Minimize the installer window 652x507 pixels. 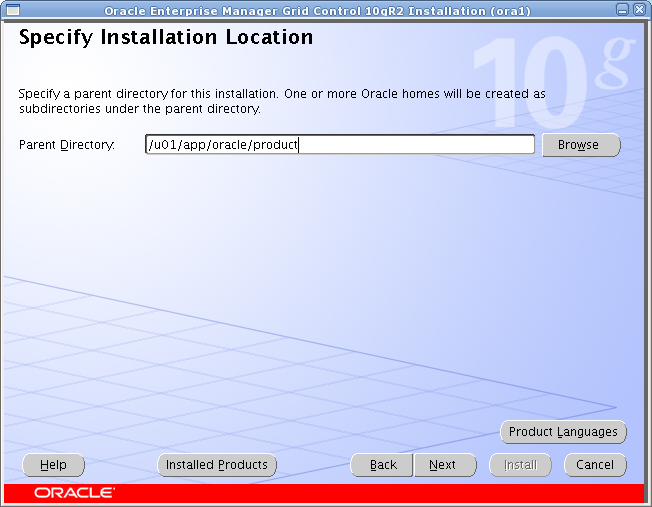(x=622, y=10)
